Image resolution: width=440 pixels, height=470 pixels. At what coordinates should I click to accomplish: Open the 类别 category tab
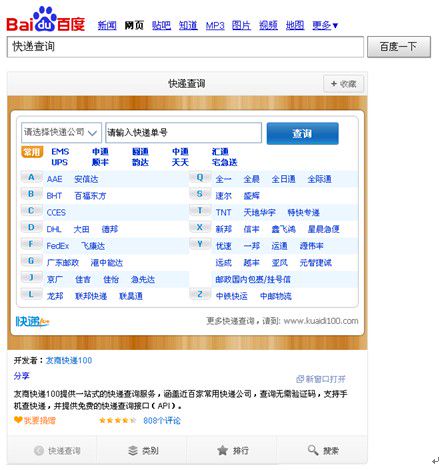tap(143, 451)
